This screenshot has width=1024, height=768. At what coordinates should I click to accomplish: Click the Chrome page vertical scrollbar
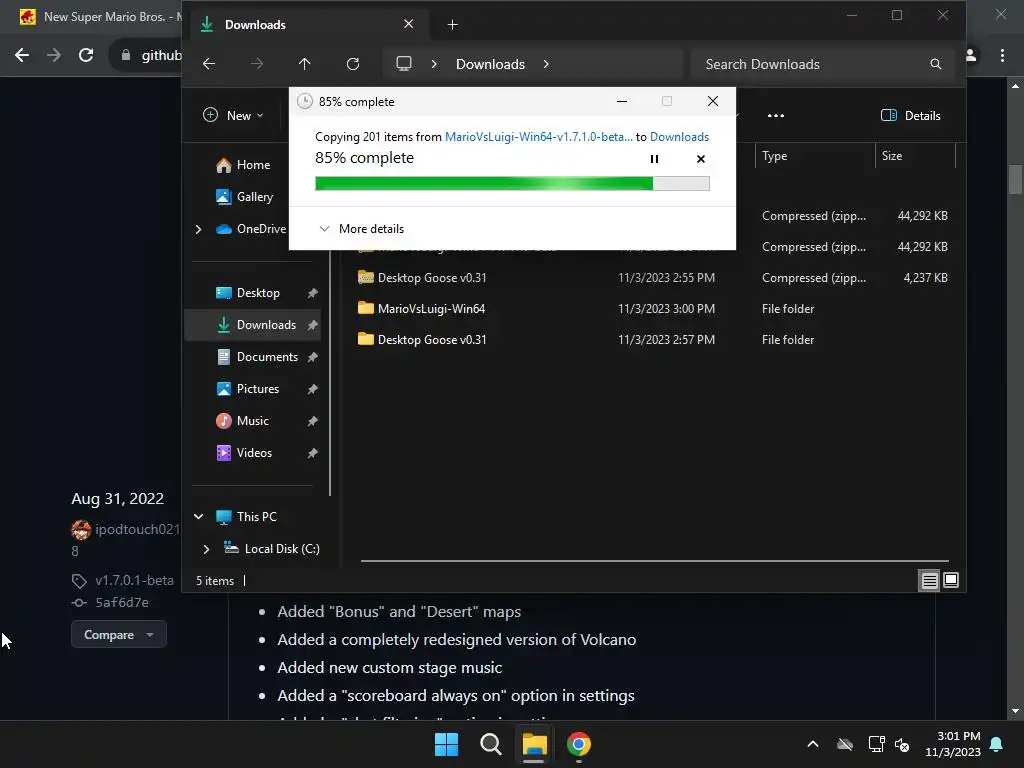coord(1015,180)
